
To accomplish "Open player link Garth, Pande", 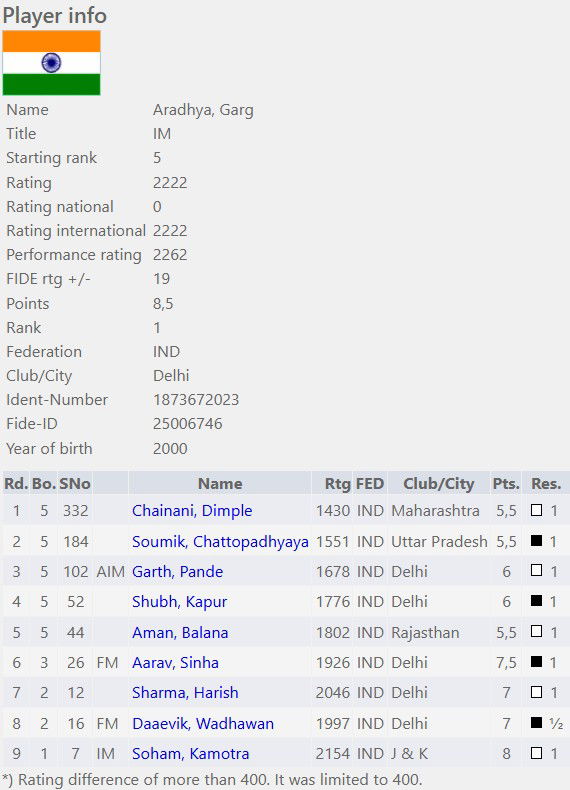I will tap(177, 571).
